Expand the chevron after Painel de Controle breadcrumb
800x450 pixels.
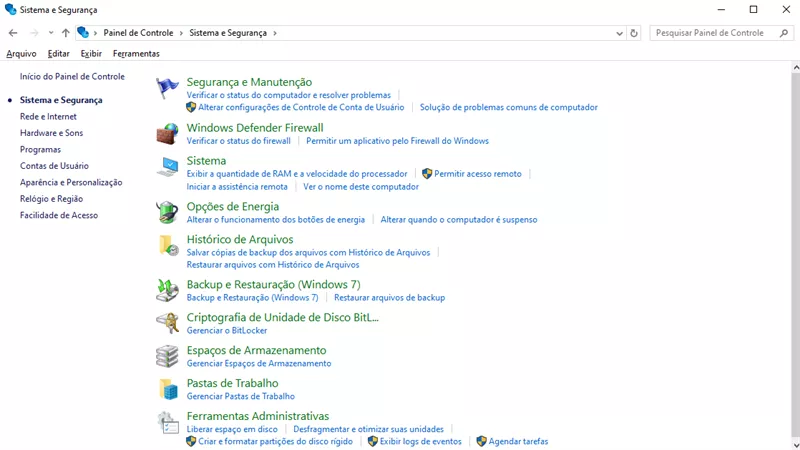coord(181,33)
